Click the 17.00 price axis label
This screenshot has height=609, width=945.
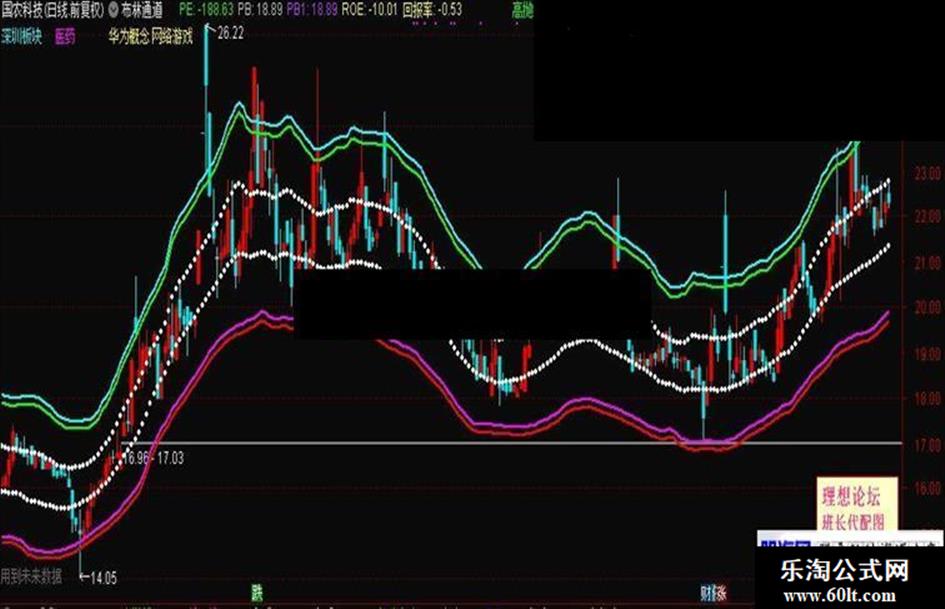point(927,446)
